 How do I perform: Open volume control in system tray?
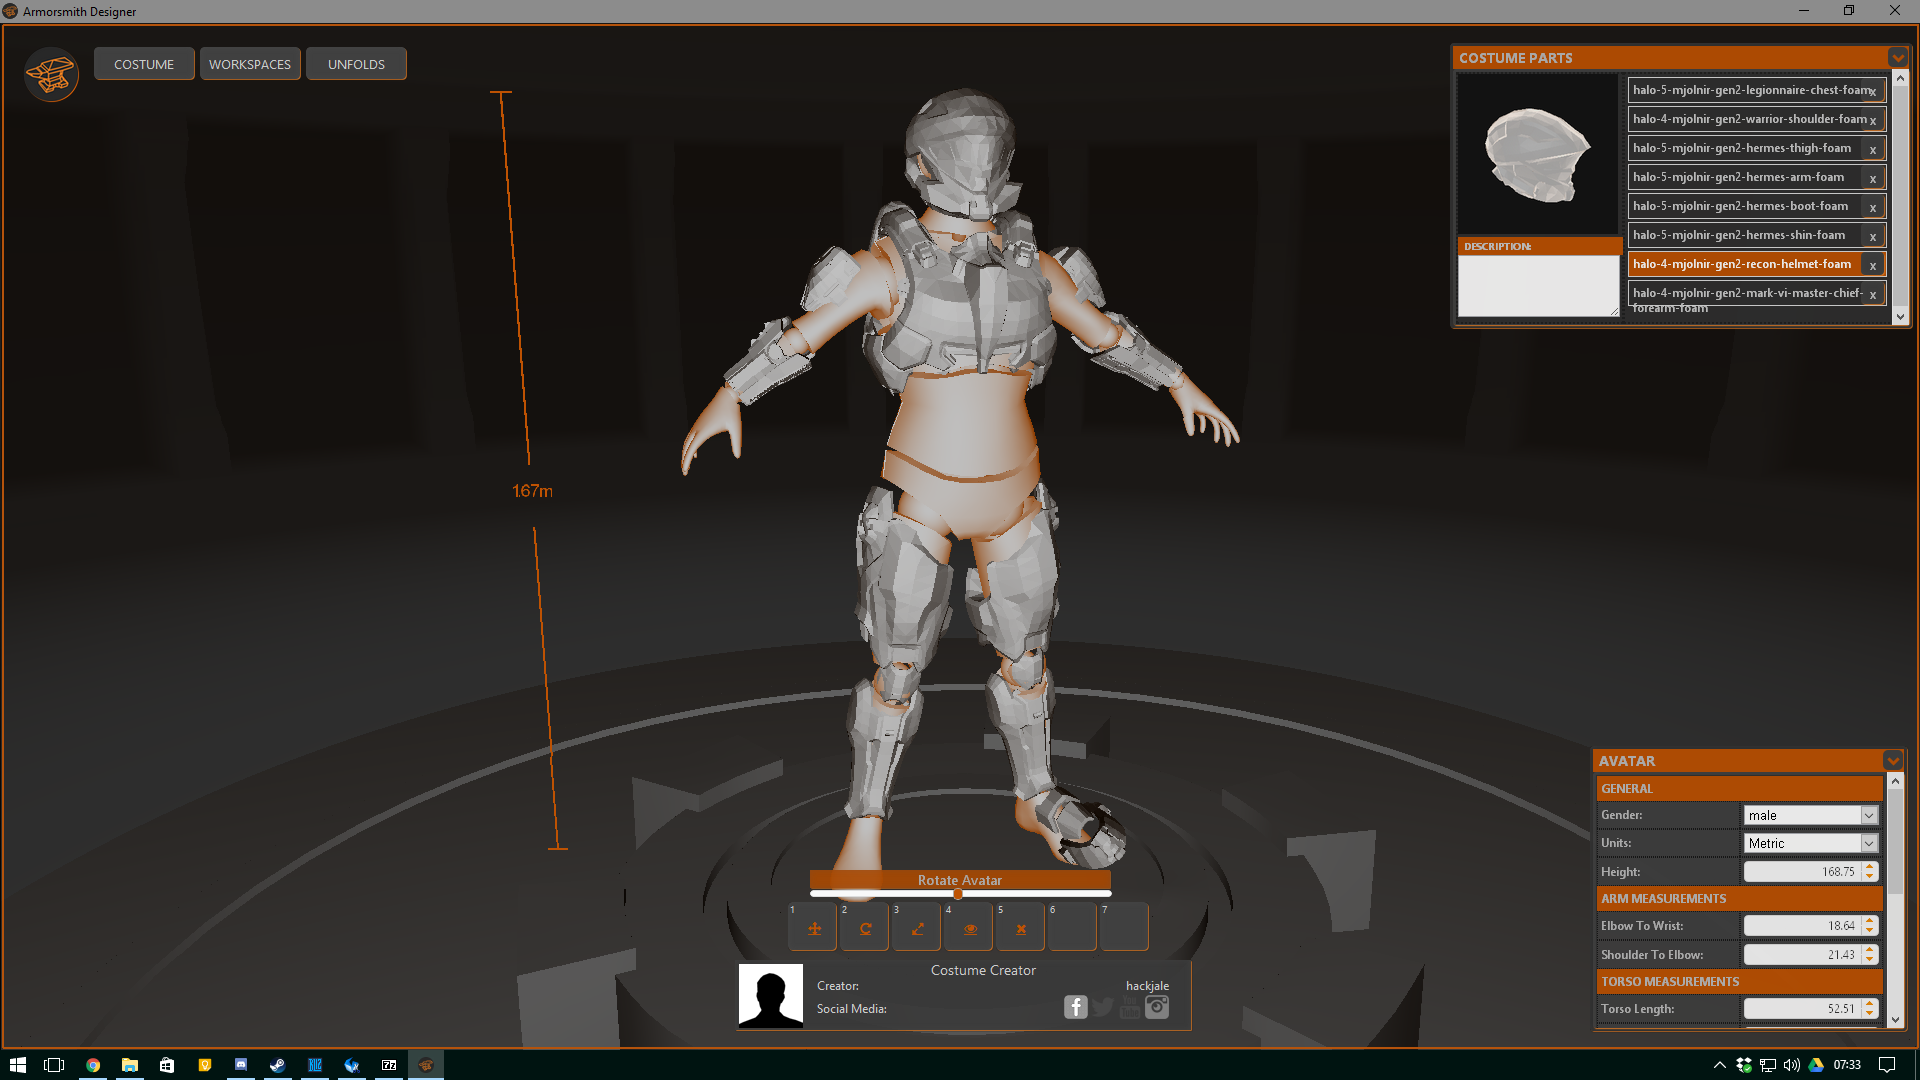pyautogui.click(x=1792, y=1065)
